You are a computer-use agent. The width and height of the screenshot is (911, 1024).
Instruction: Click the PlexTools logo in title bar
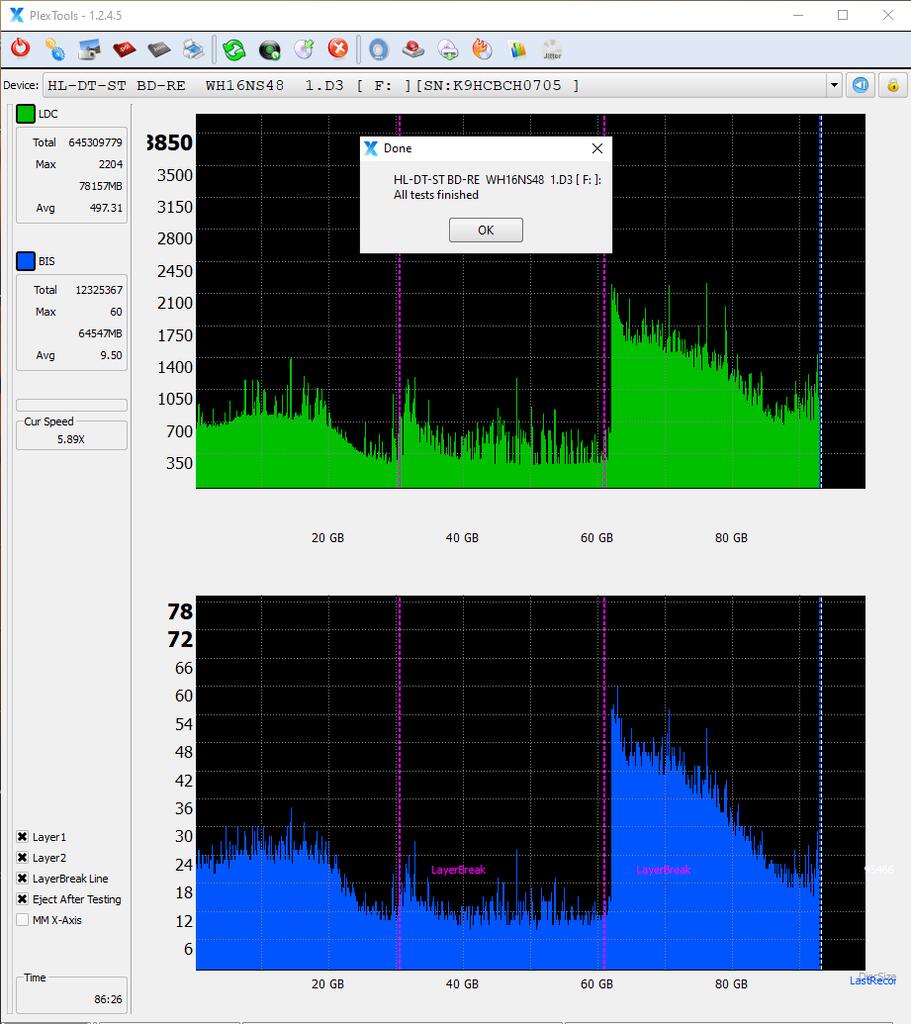16,15
